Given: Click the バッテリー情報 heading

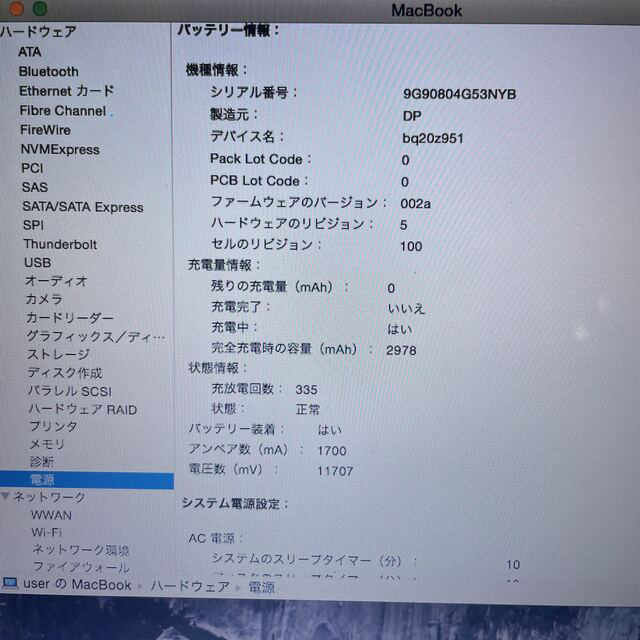Looking at the screenshot, I should (228, 30).
